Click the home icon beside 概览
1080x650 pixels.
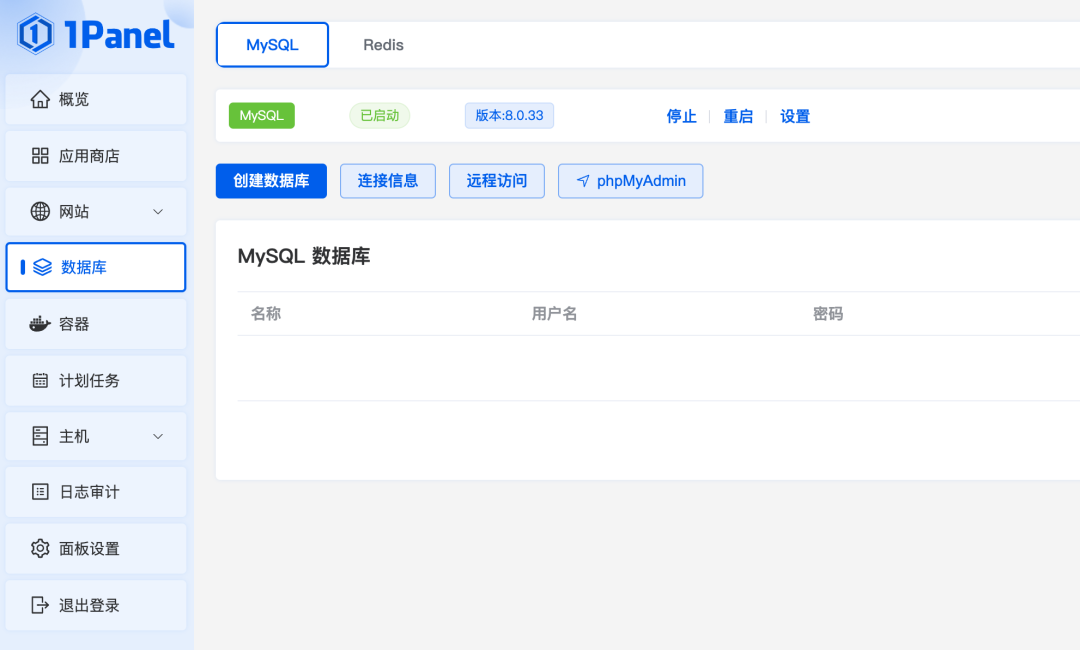click(x=40, y=99)
